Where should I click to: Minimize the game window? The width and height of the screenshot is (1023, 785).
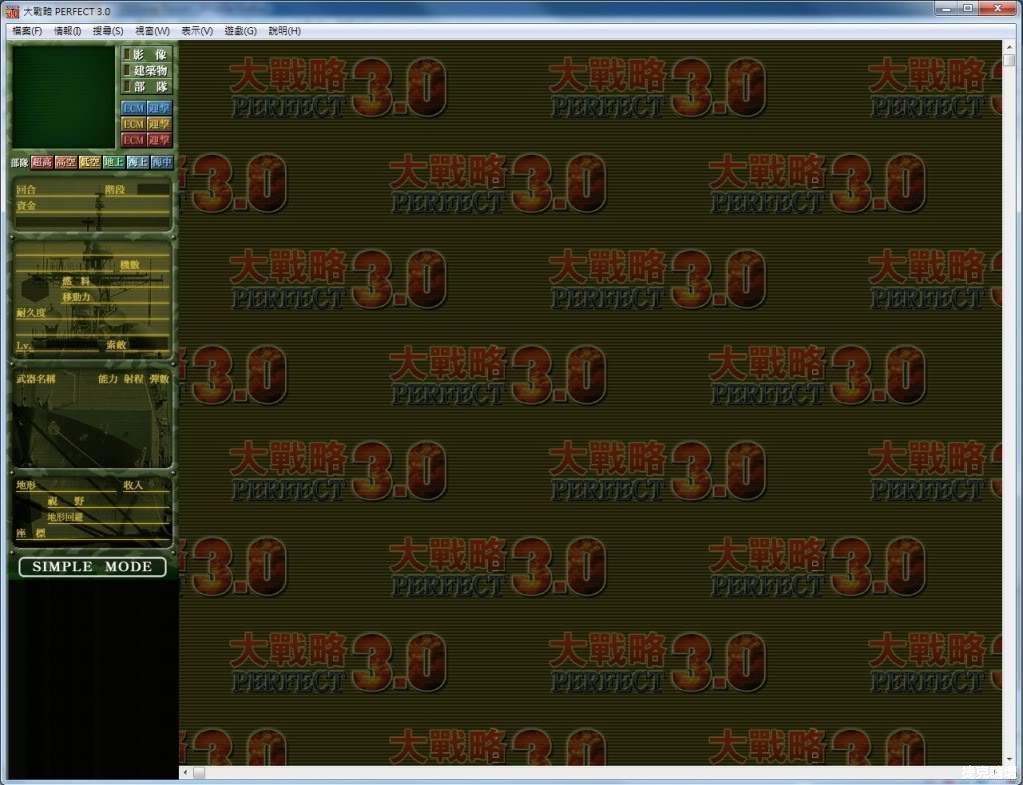tap(947, 8)
